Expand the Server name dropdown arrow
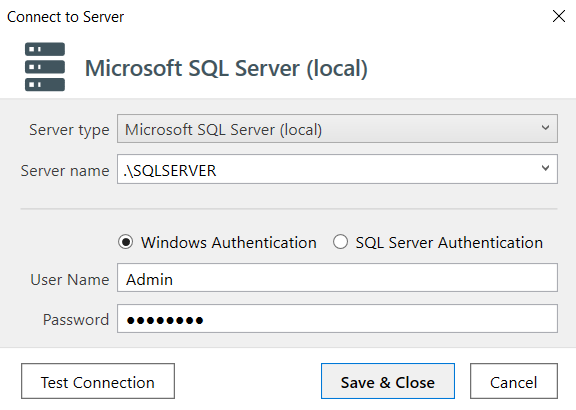 (x=546, y=168)
